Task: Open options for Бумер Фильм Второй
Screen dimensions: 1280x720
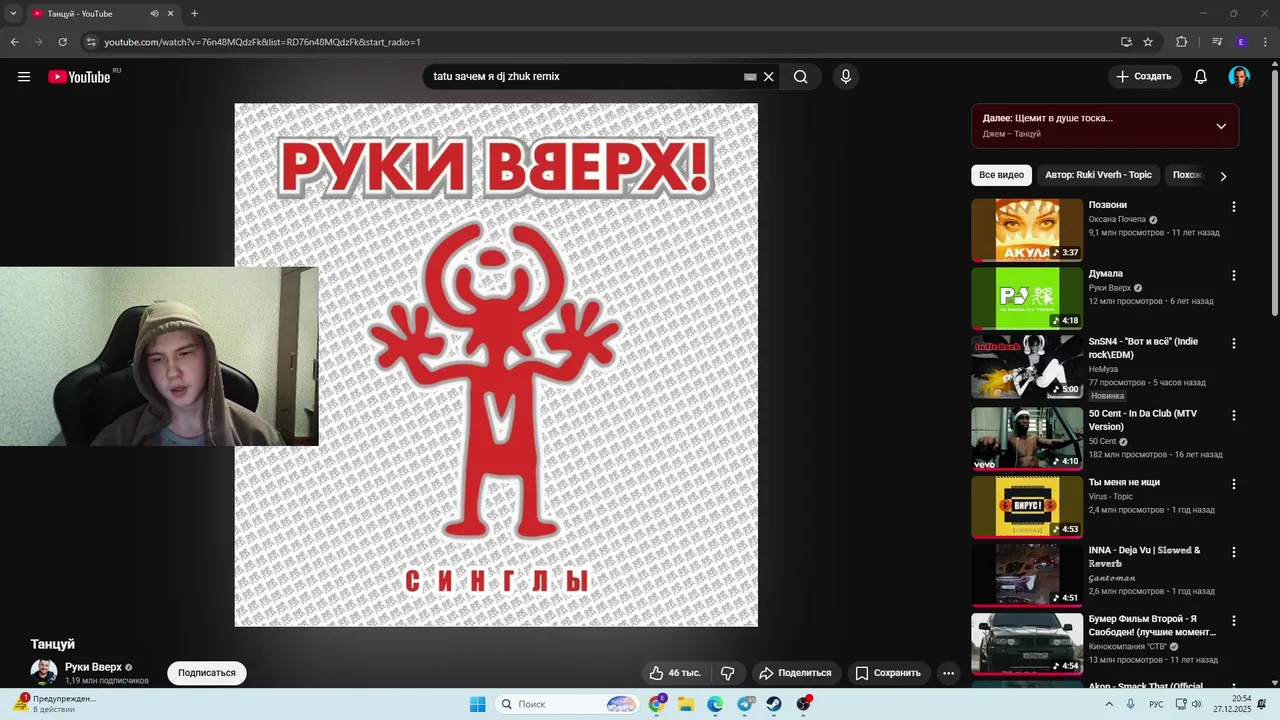Action: pyautogui.click(x=1233, y=620)
